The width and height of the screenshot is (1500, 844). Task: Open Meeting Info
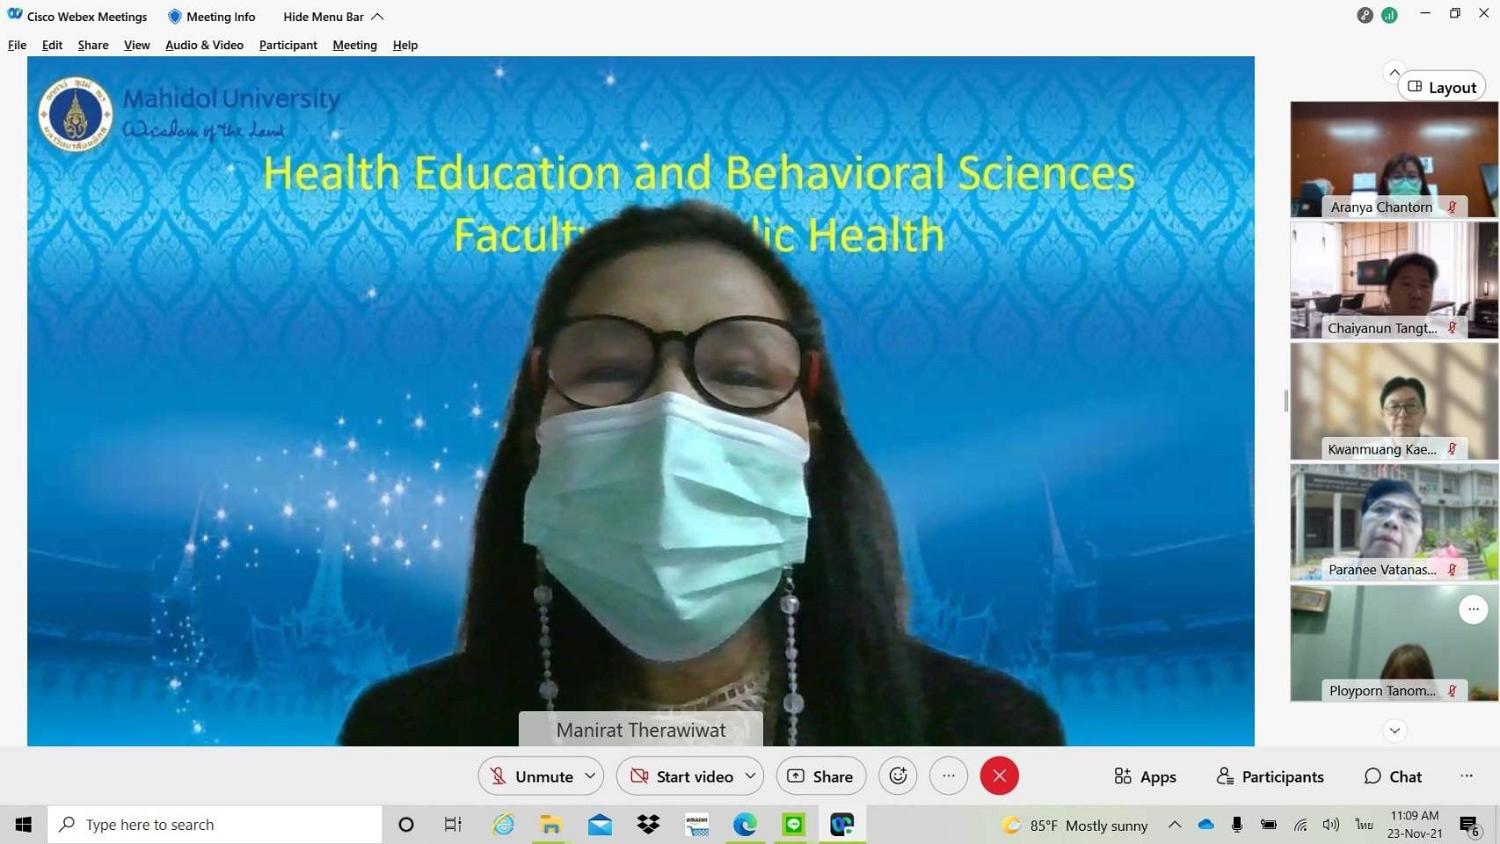coord(211,17)
